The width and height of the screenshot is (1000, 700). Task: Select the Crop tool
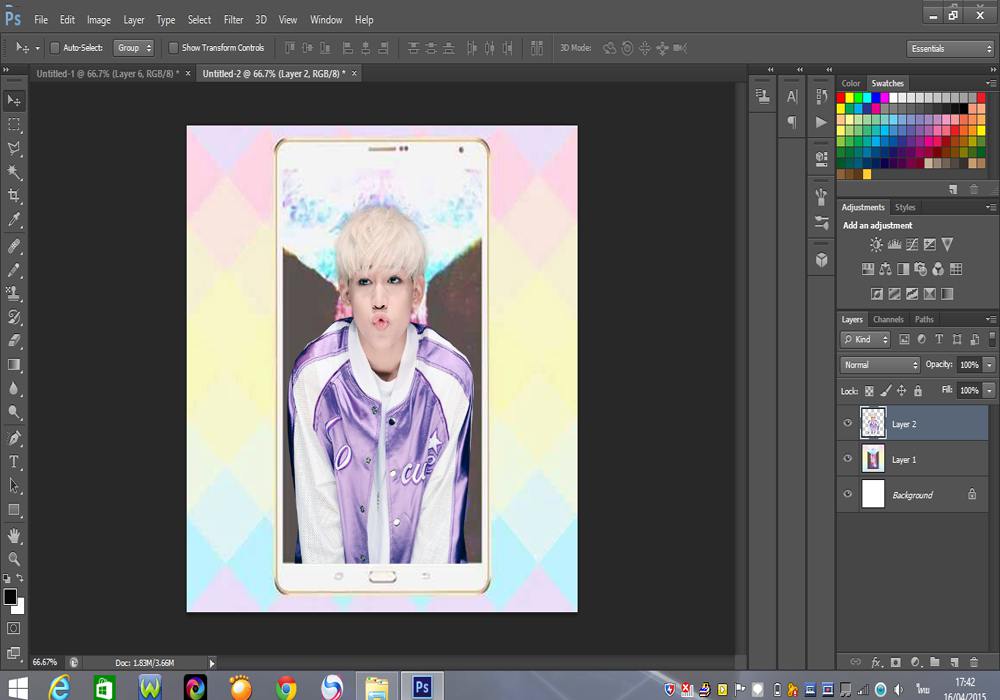click(x=14, y=196)
